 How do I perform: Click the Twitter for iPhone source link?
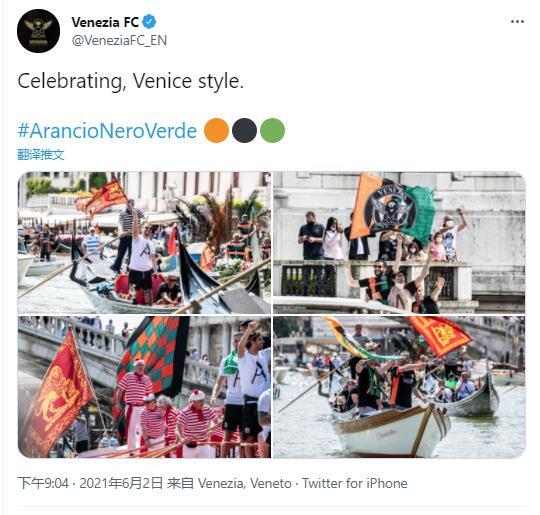pyautogui.click(x=355, y=483)
